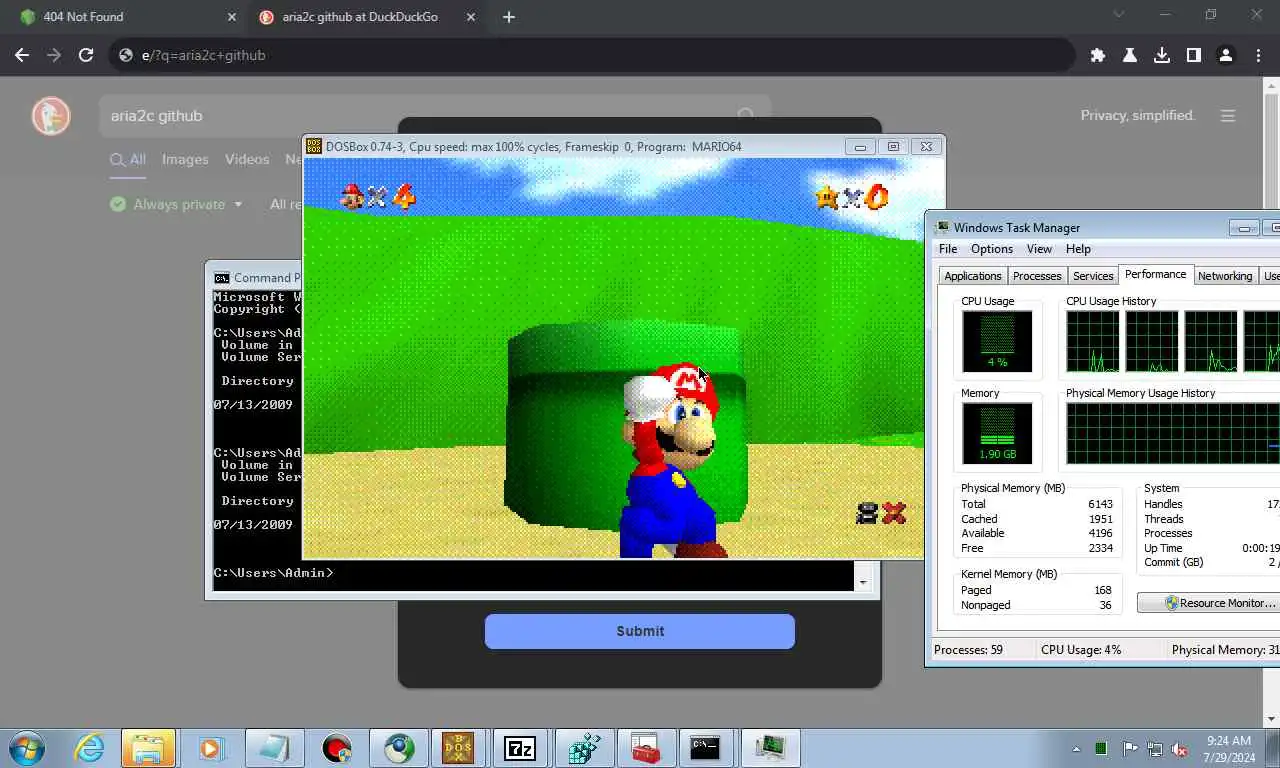Screen dimensions: 1280x768
Task: Launch Internet Explorer from the taskbar
Action: coord(89,748)
